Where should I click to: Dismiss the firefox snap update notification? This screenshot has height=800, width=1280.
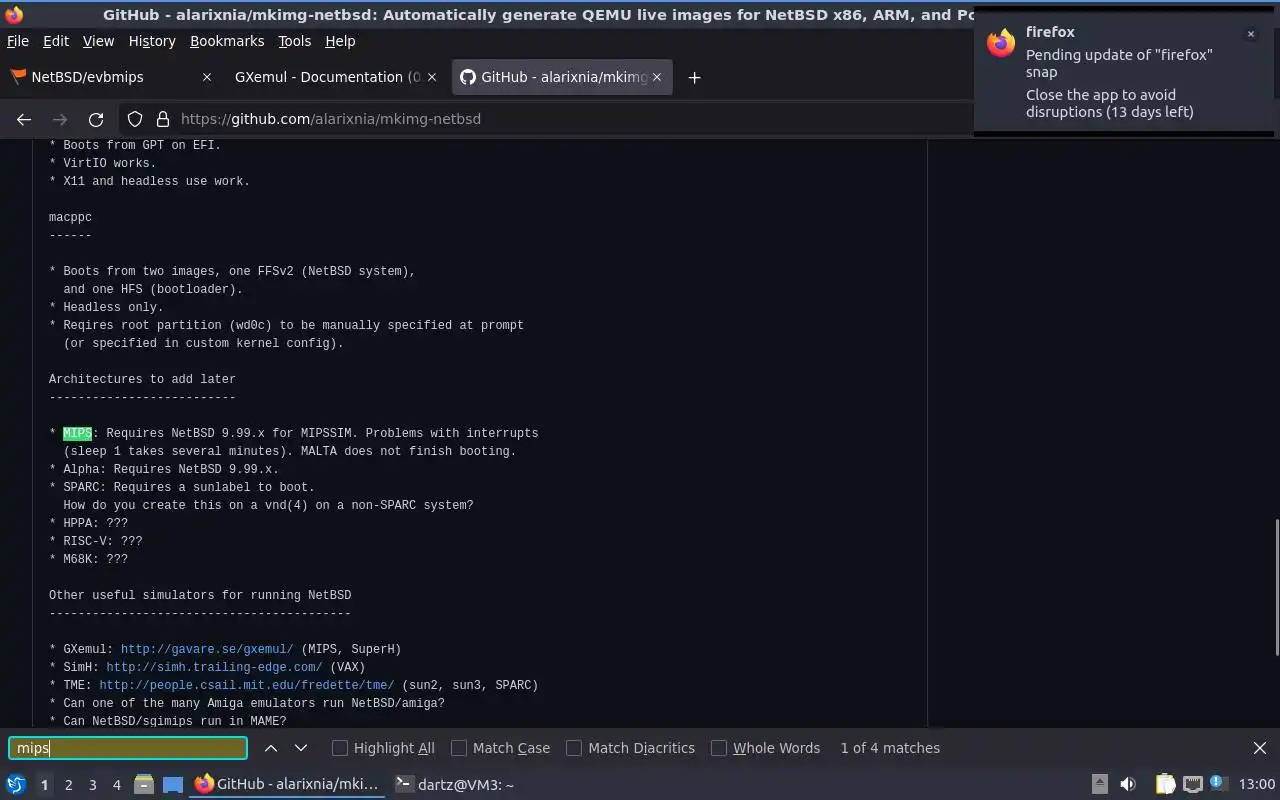[1250, 34]
